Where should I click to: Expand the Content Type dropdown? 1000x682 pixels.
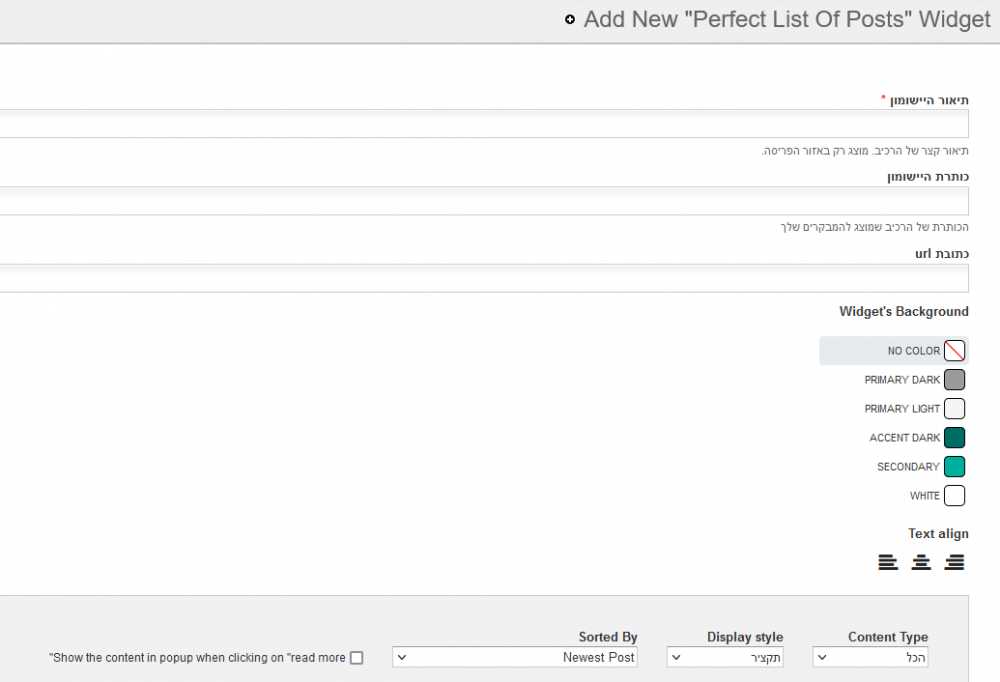870,657
